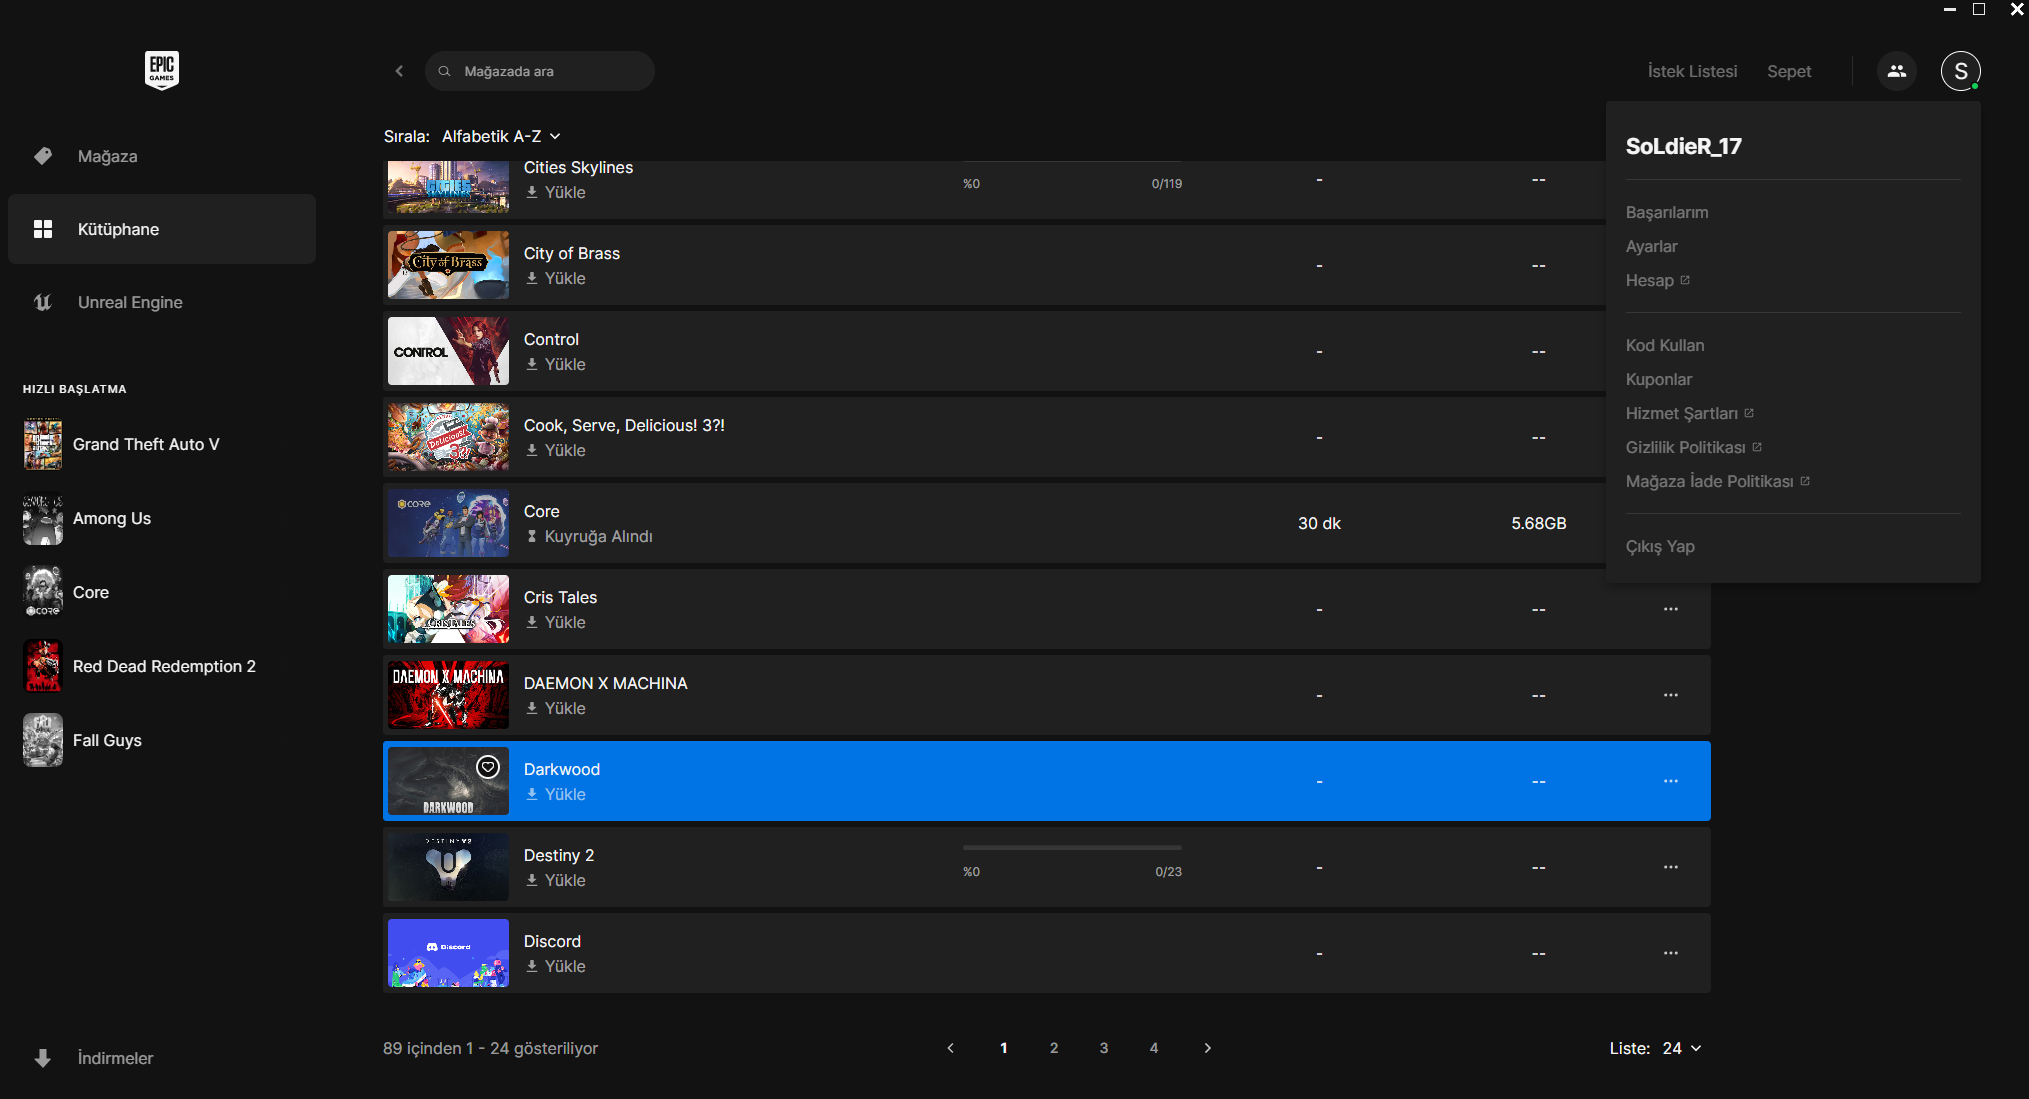Jump to page 3
The image size is (2029, 1099).
tap(1104, 1048)
